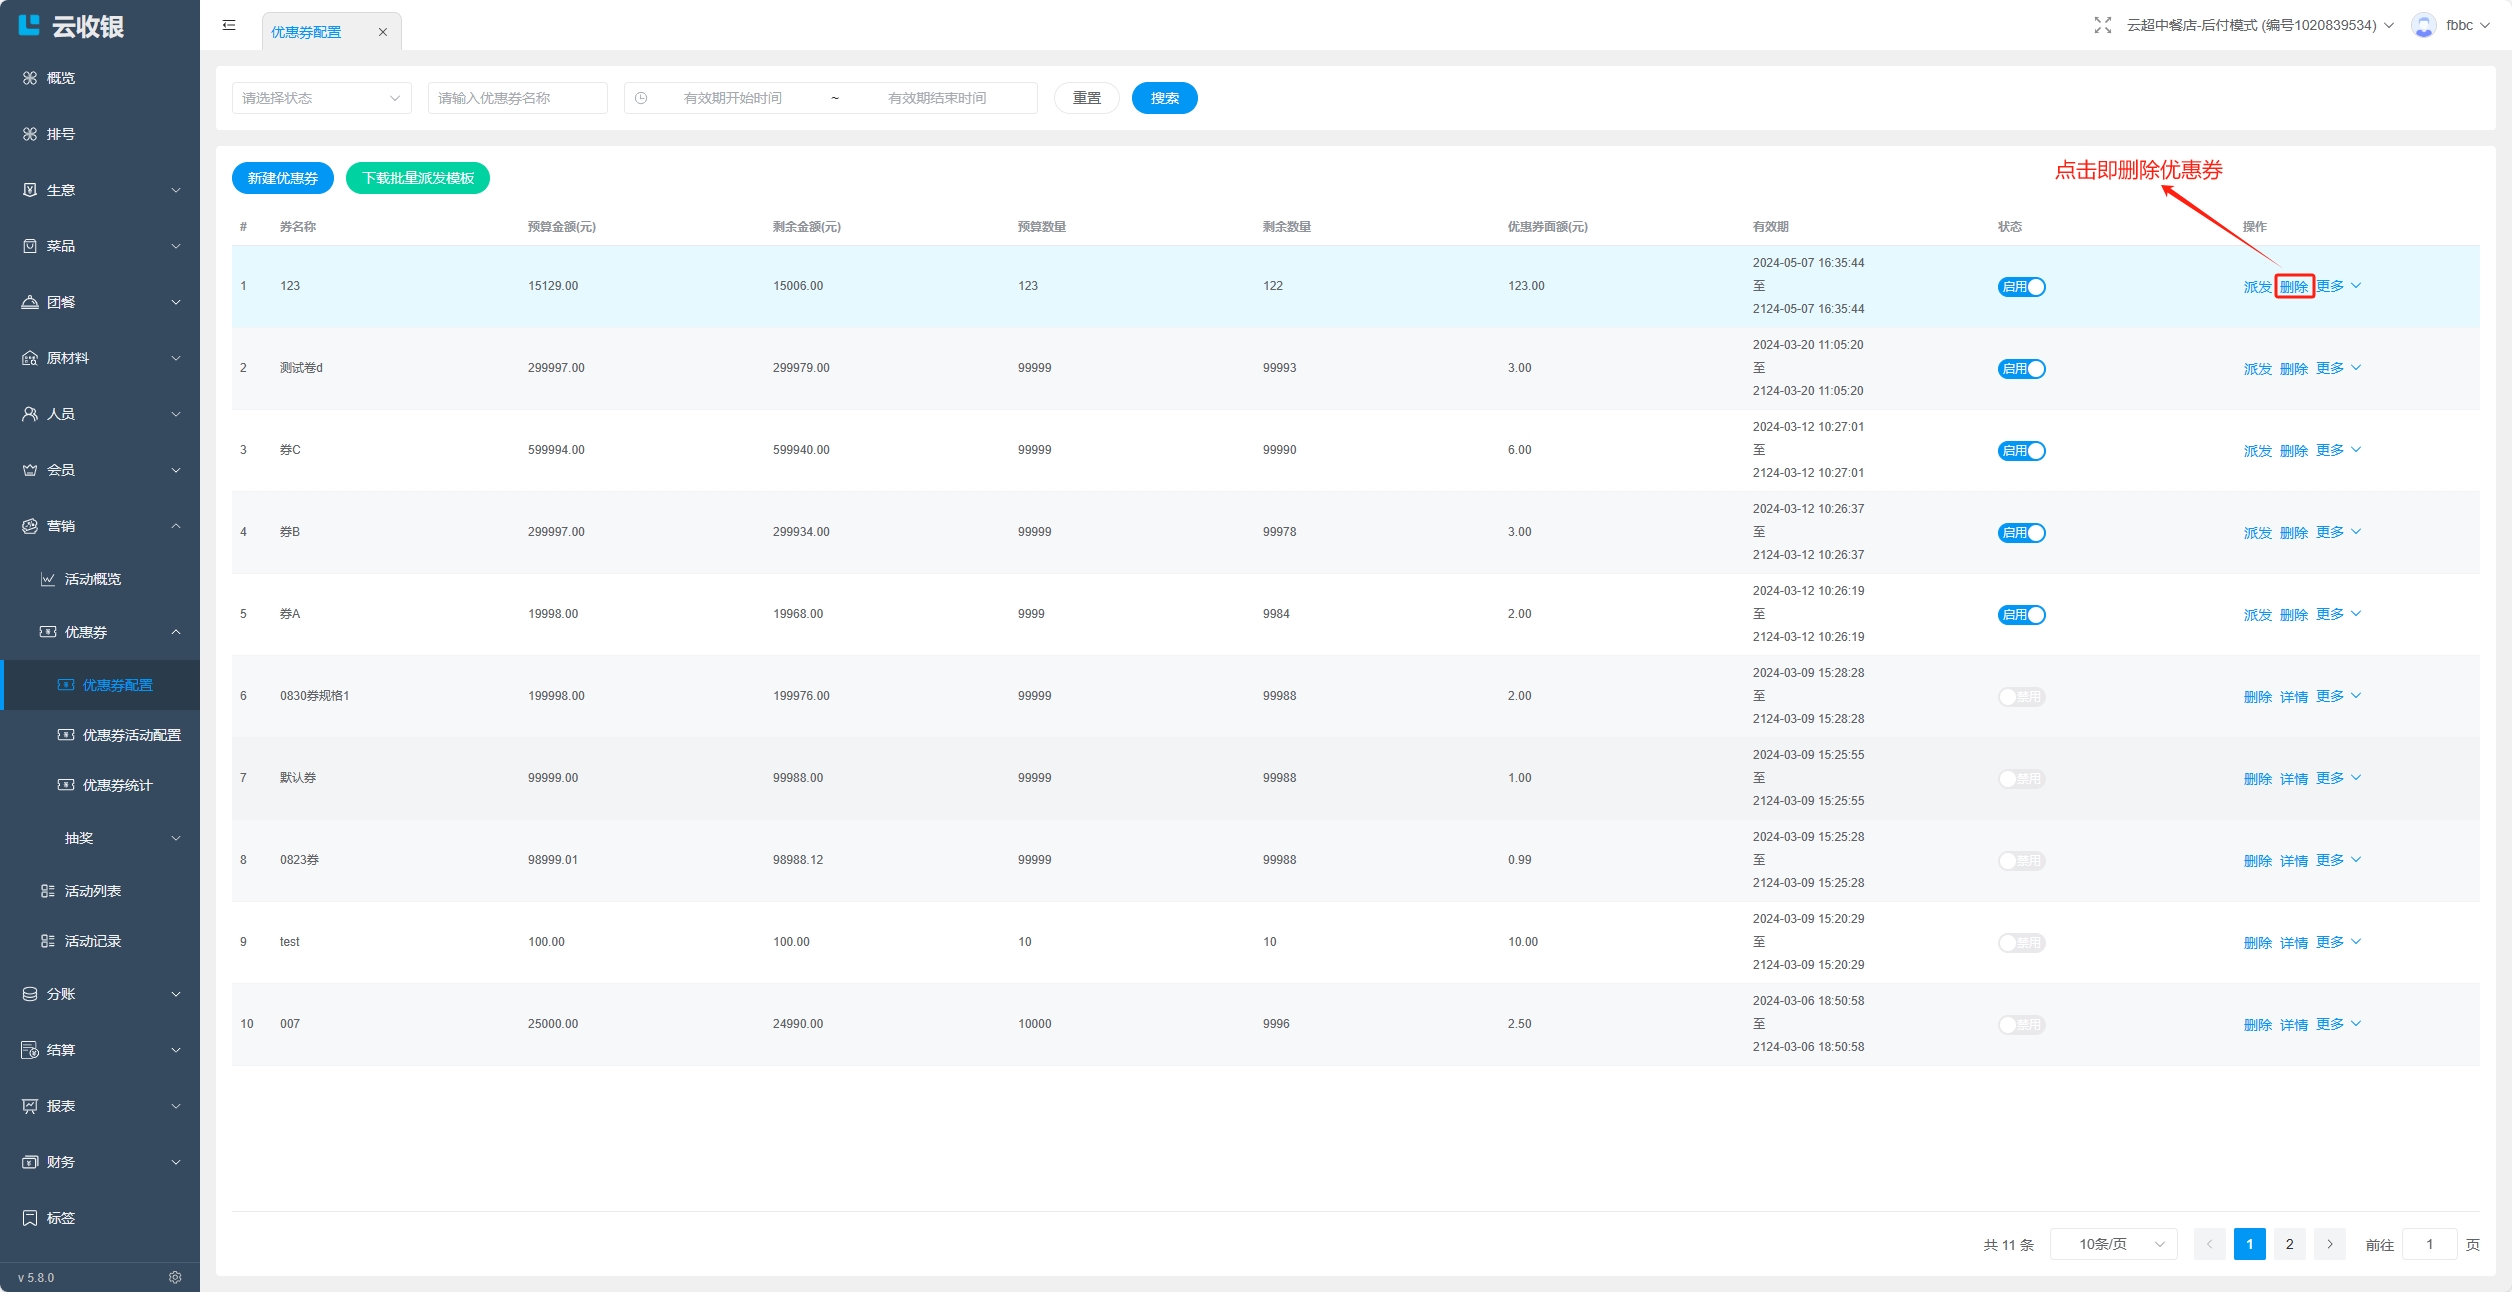Click 删除 link for coupon 123
Viewport: 2512px width, 1292px height.
(2294, 287)
